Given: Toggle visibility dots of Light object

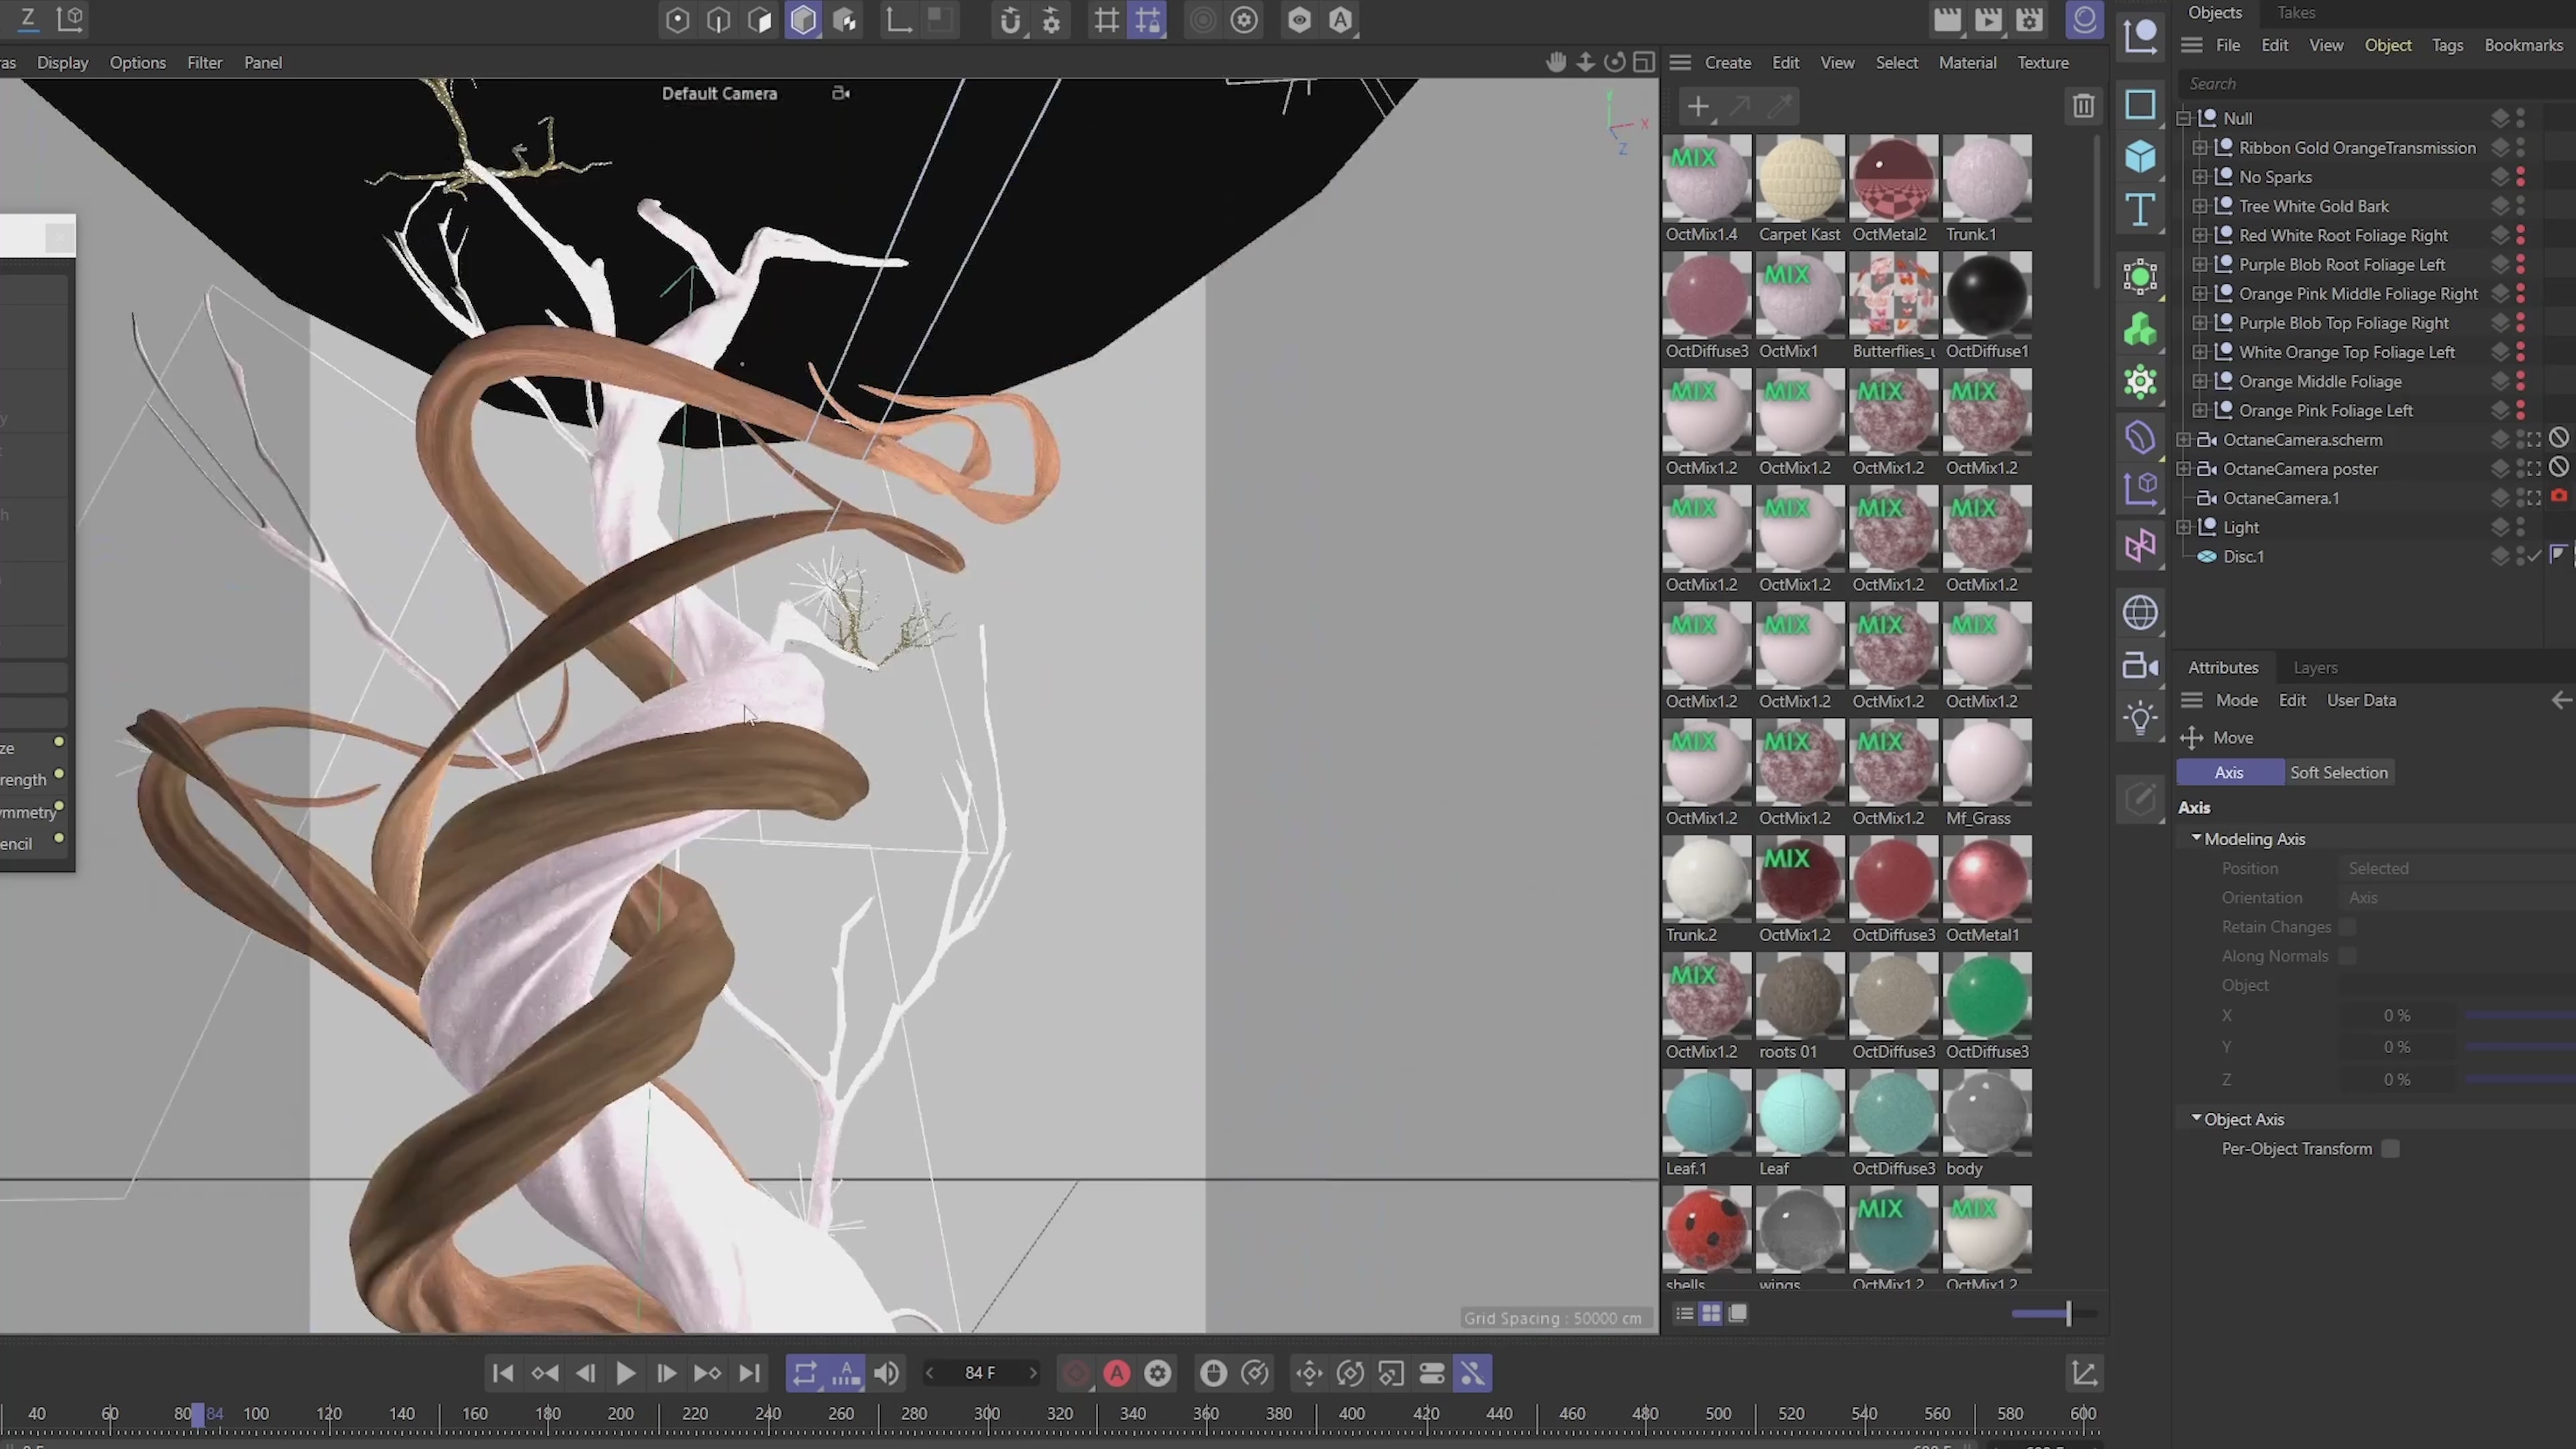Looking at the screenshot, I should [2521, 527].
